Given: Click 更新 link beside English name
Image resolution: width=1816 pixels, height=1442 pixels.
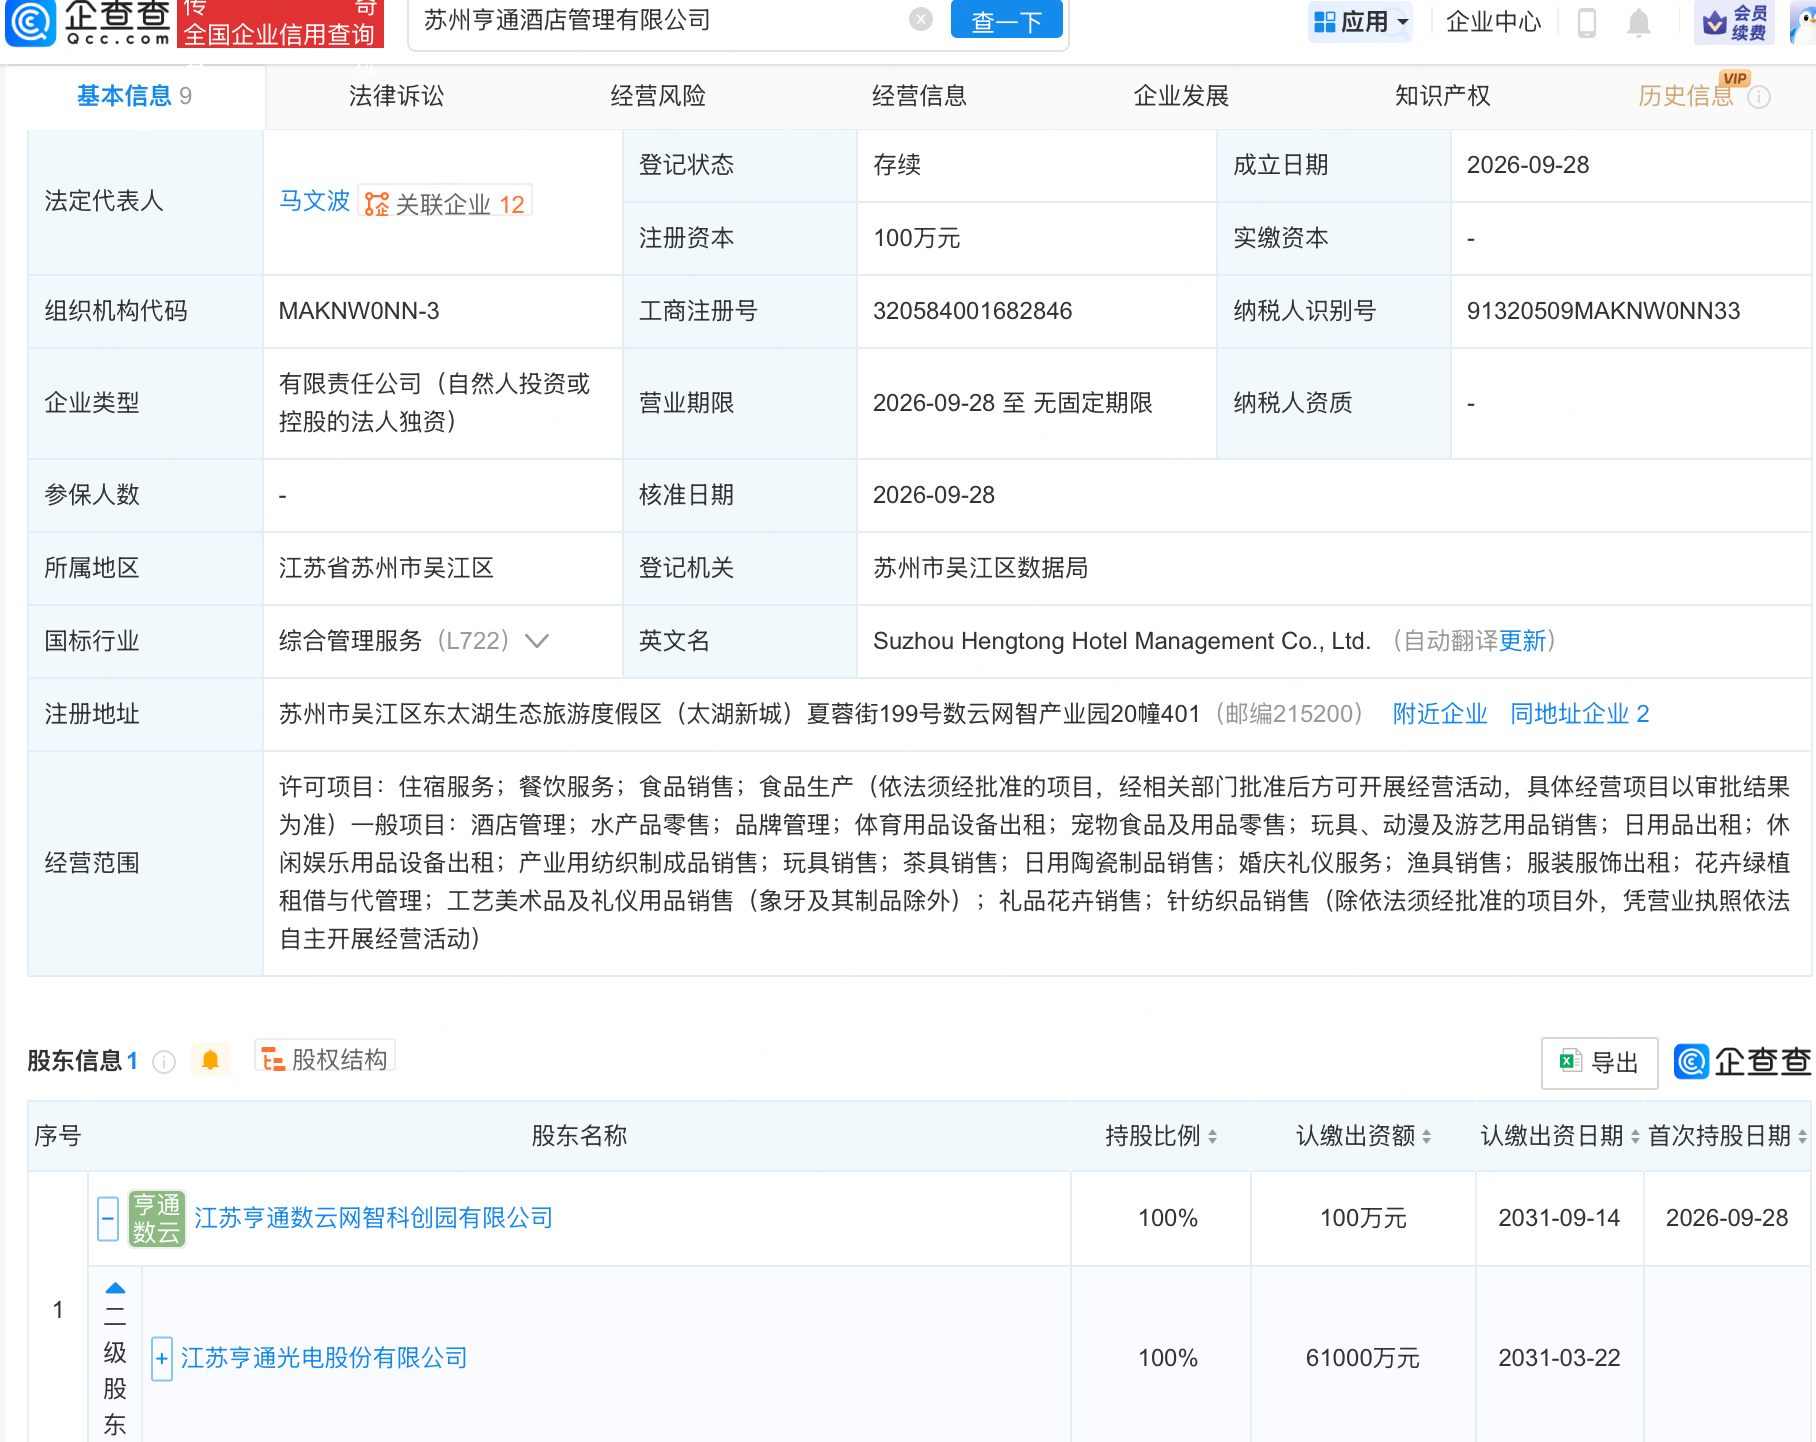Looking at the screenshot, I should (x=1523, y=641).
